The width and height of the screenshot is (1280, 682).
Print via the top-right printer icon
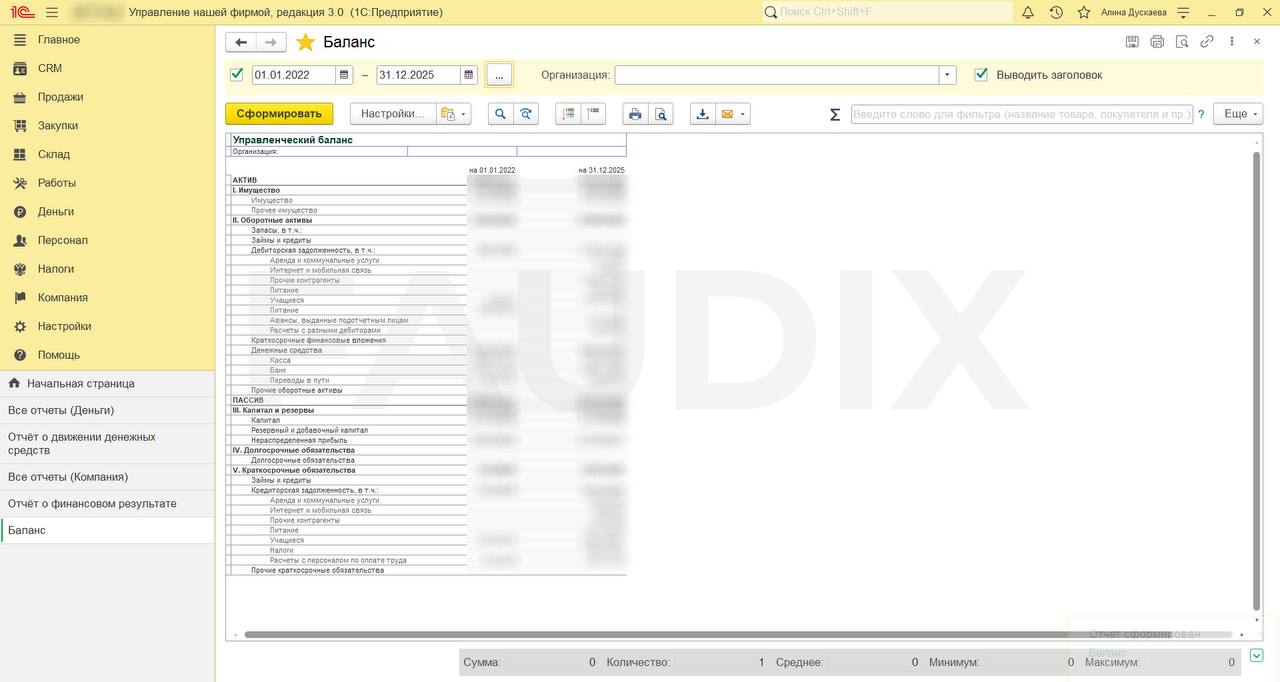(x=1157, y=42)
